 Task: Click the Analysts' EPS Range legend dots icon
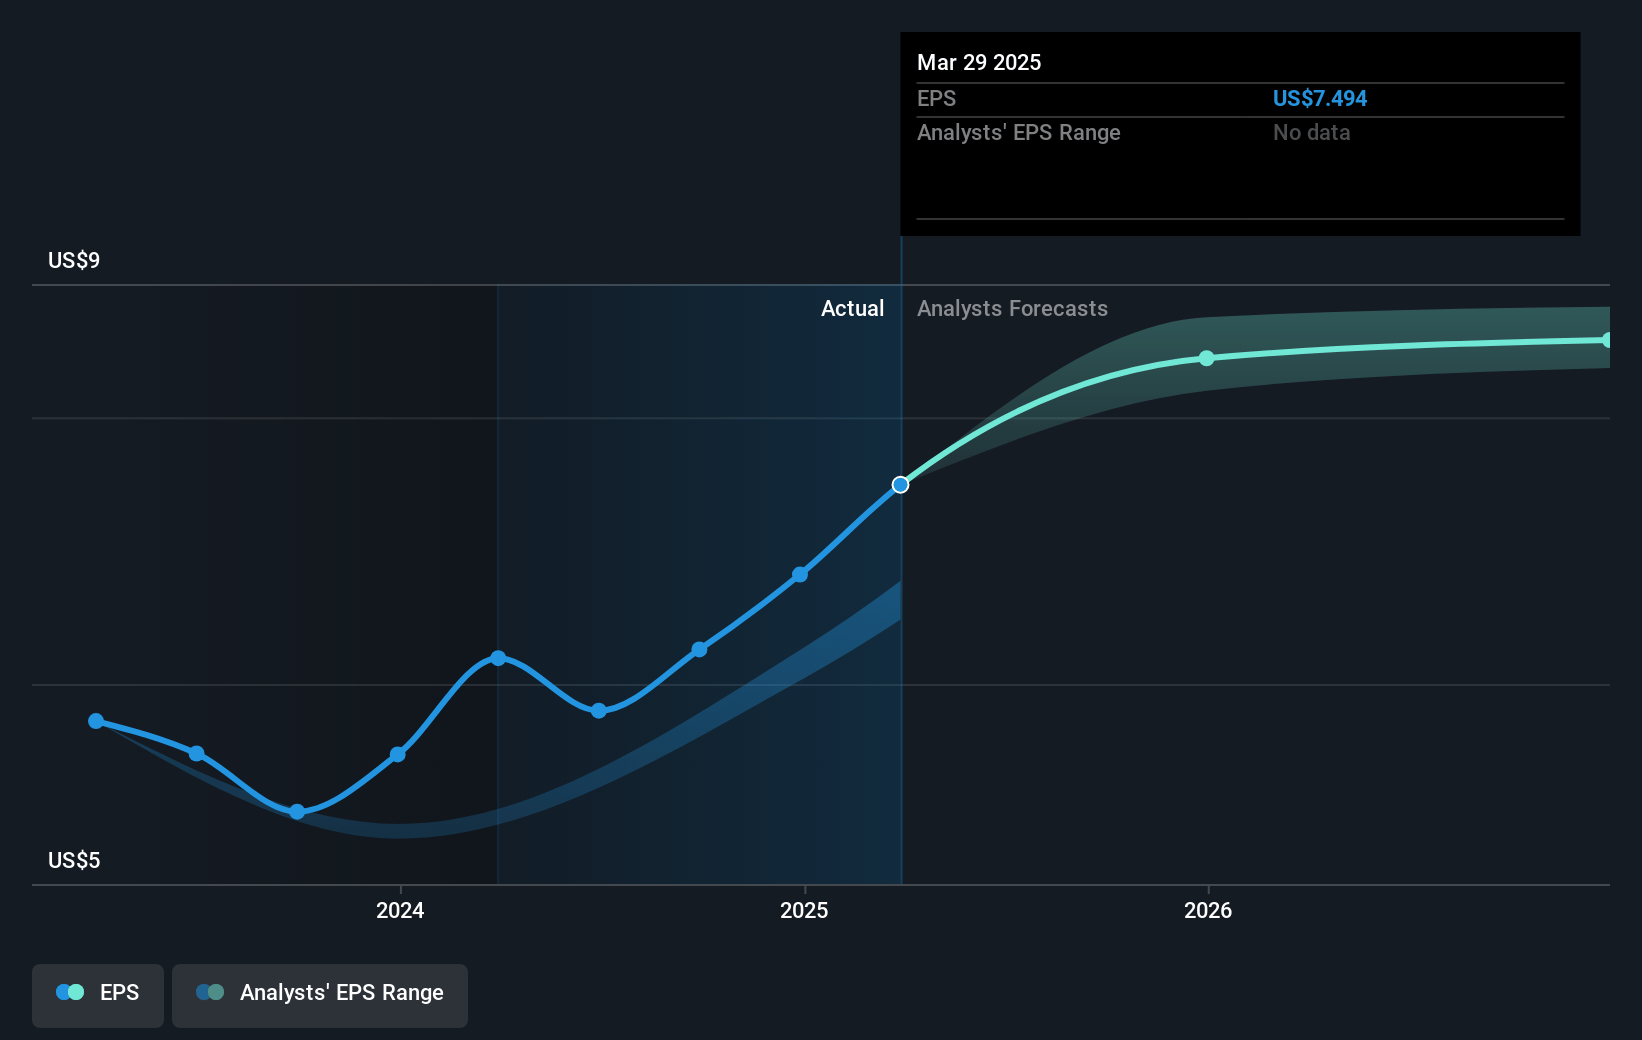click(210, 992)
